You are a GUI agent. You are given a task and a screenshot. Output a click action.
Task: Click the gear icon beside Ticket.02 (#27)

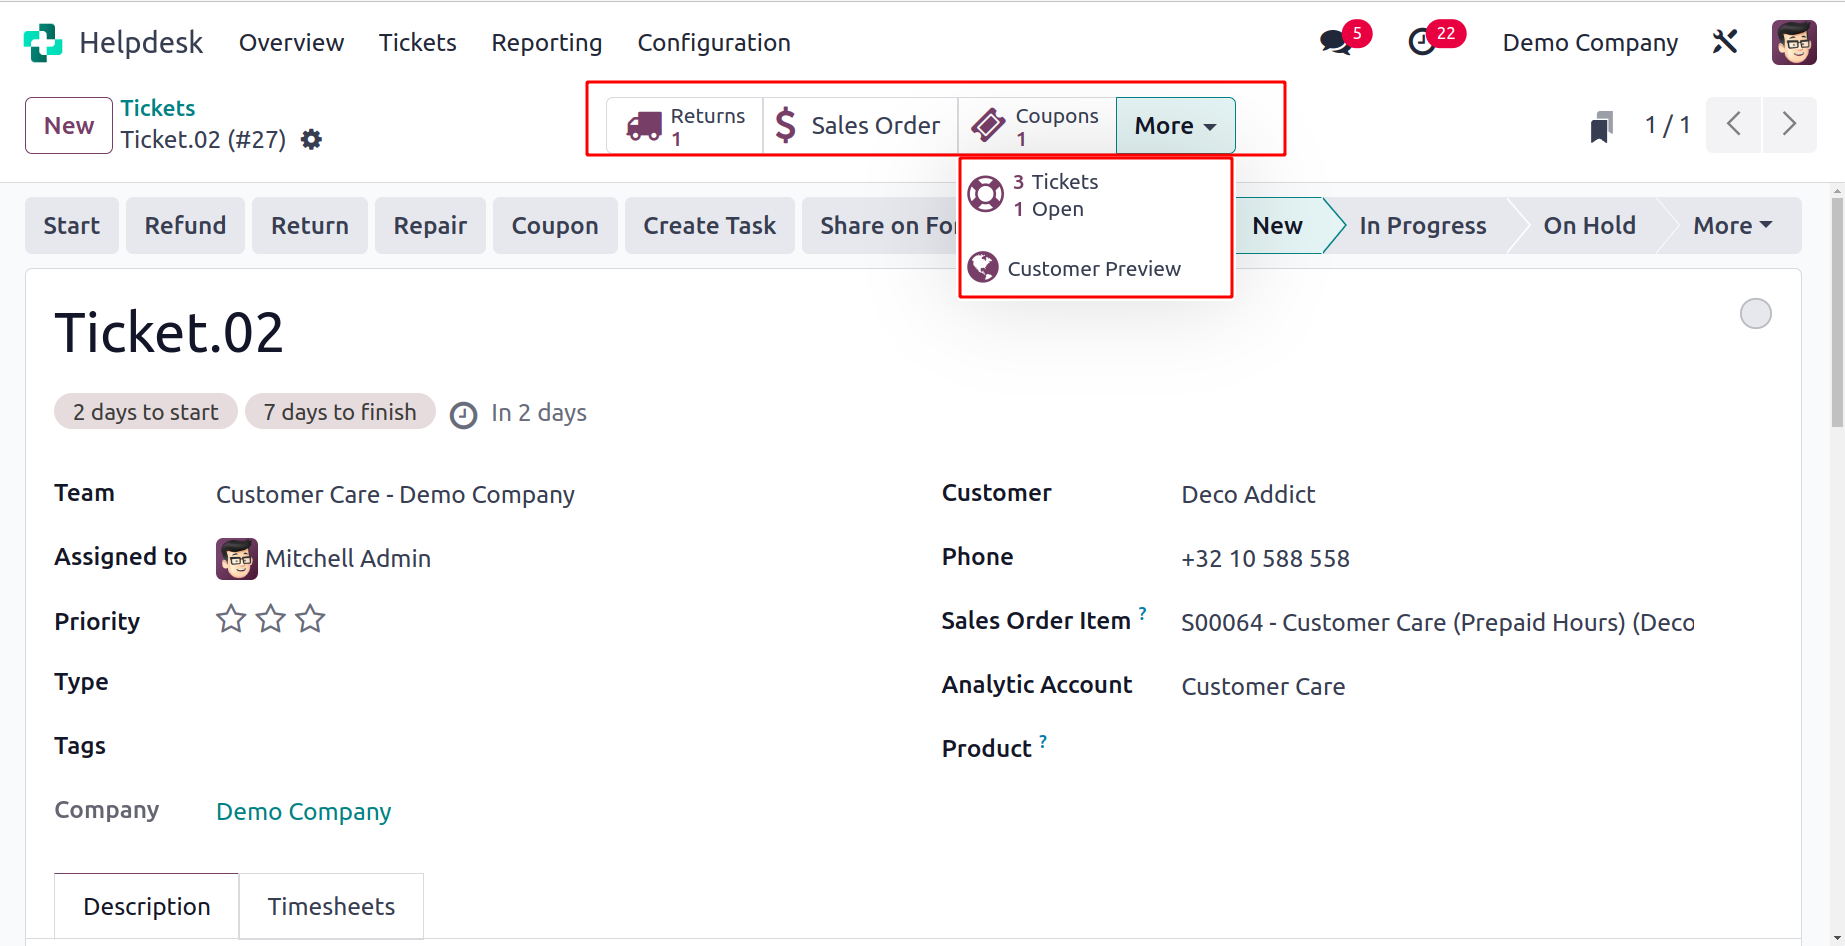[x=312, y=139]
